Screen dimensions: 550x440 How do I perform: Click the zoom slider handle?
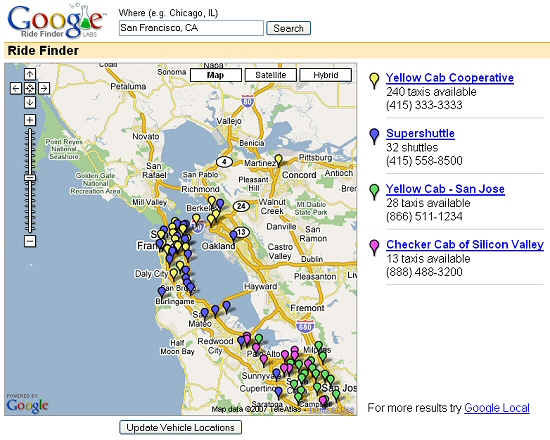30,178
